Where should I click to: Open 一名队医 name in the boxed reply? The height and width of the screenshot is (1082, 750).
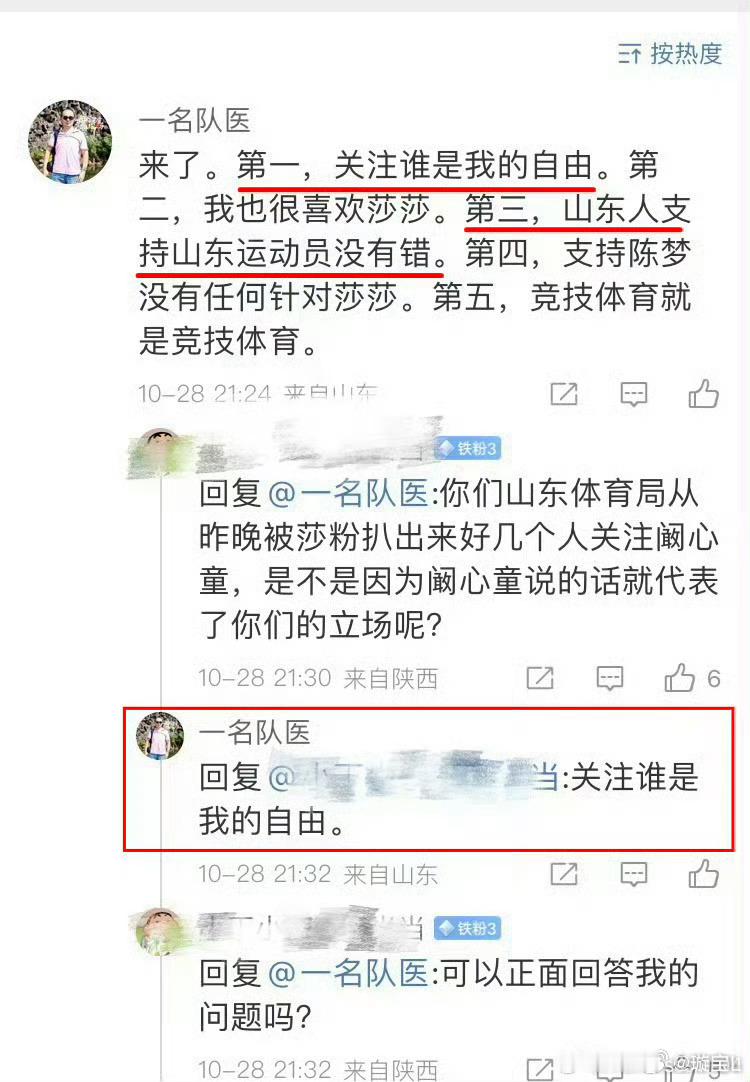click(x=255, y=732)
